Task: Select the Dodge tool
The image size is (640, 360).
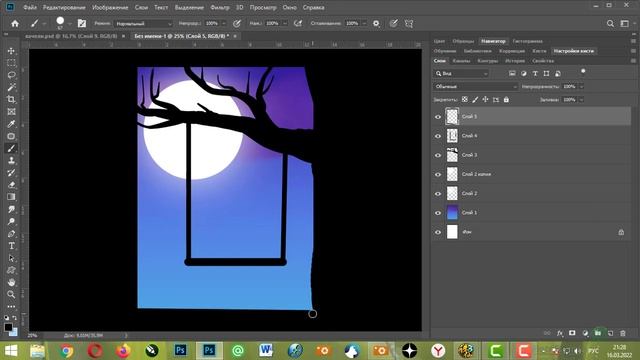Action: click(x=11, y=221)
